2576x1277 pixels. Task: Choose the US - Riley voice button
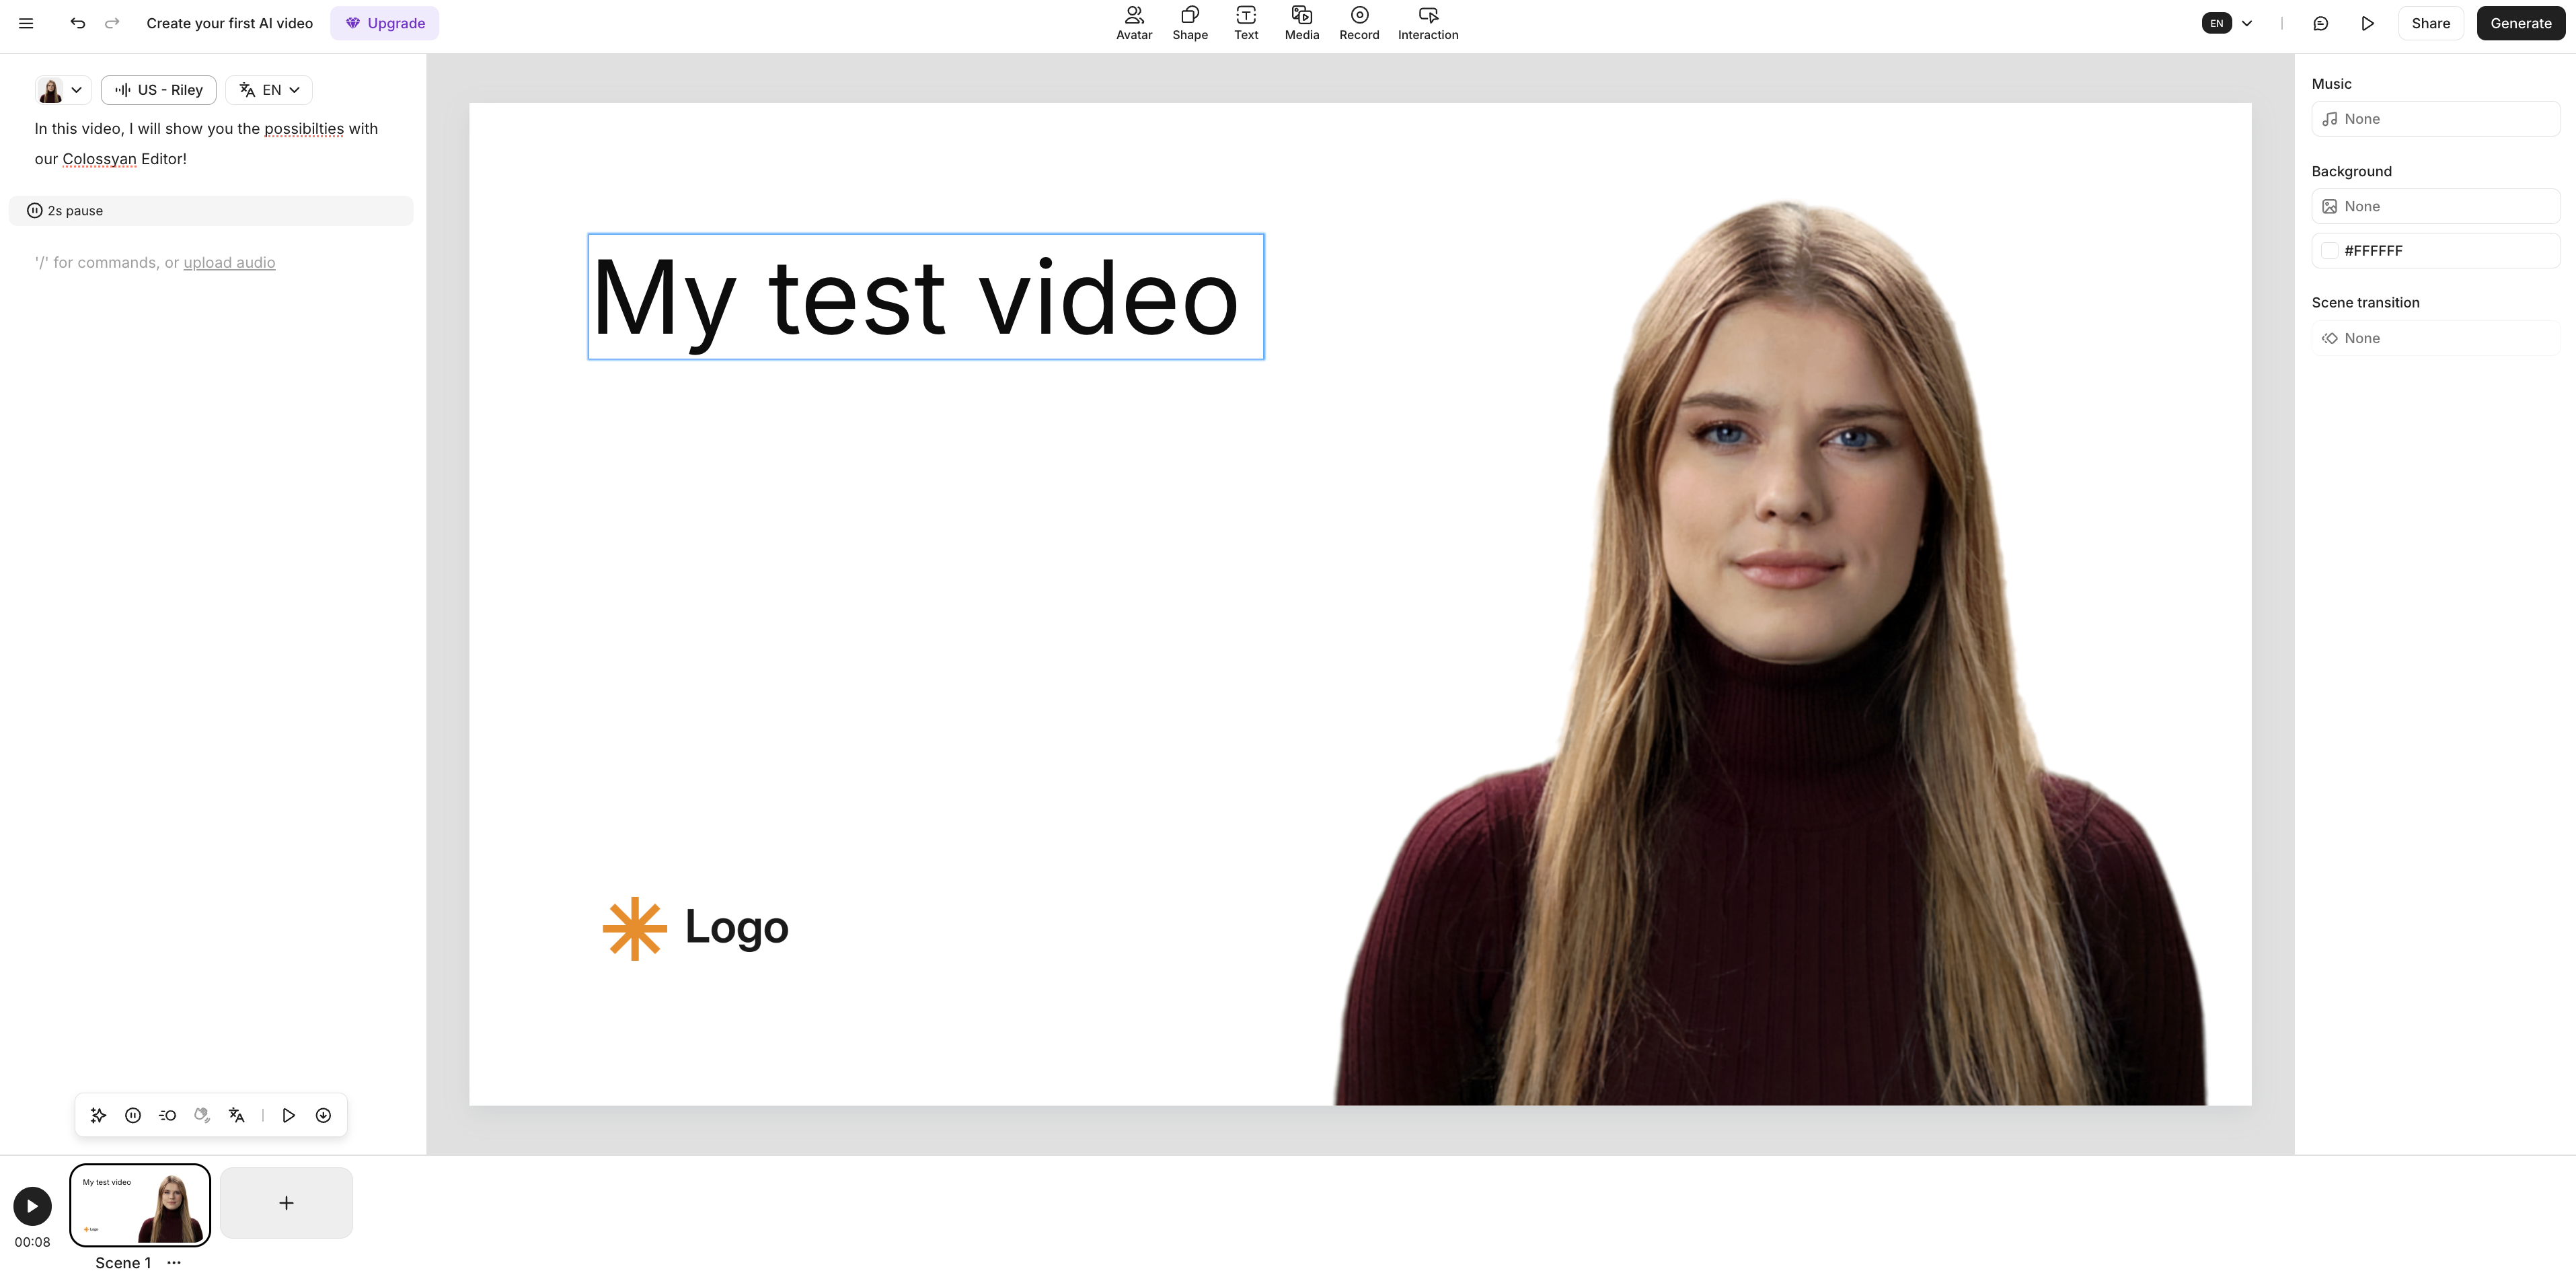pos(159,90)
